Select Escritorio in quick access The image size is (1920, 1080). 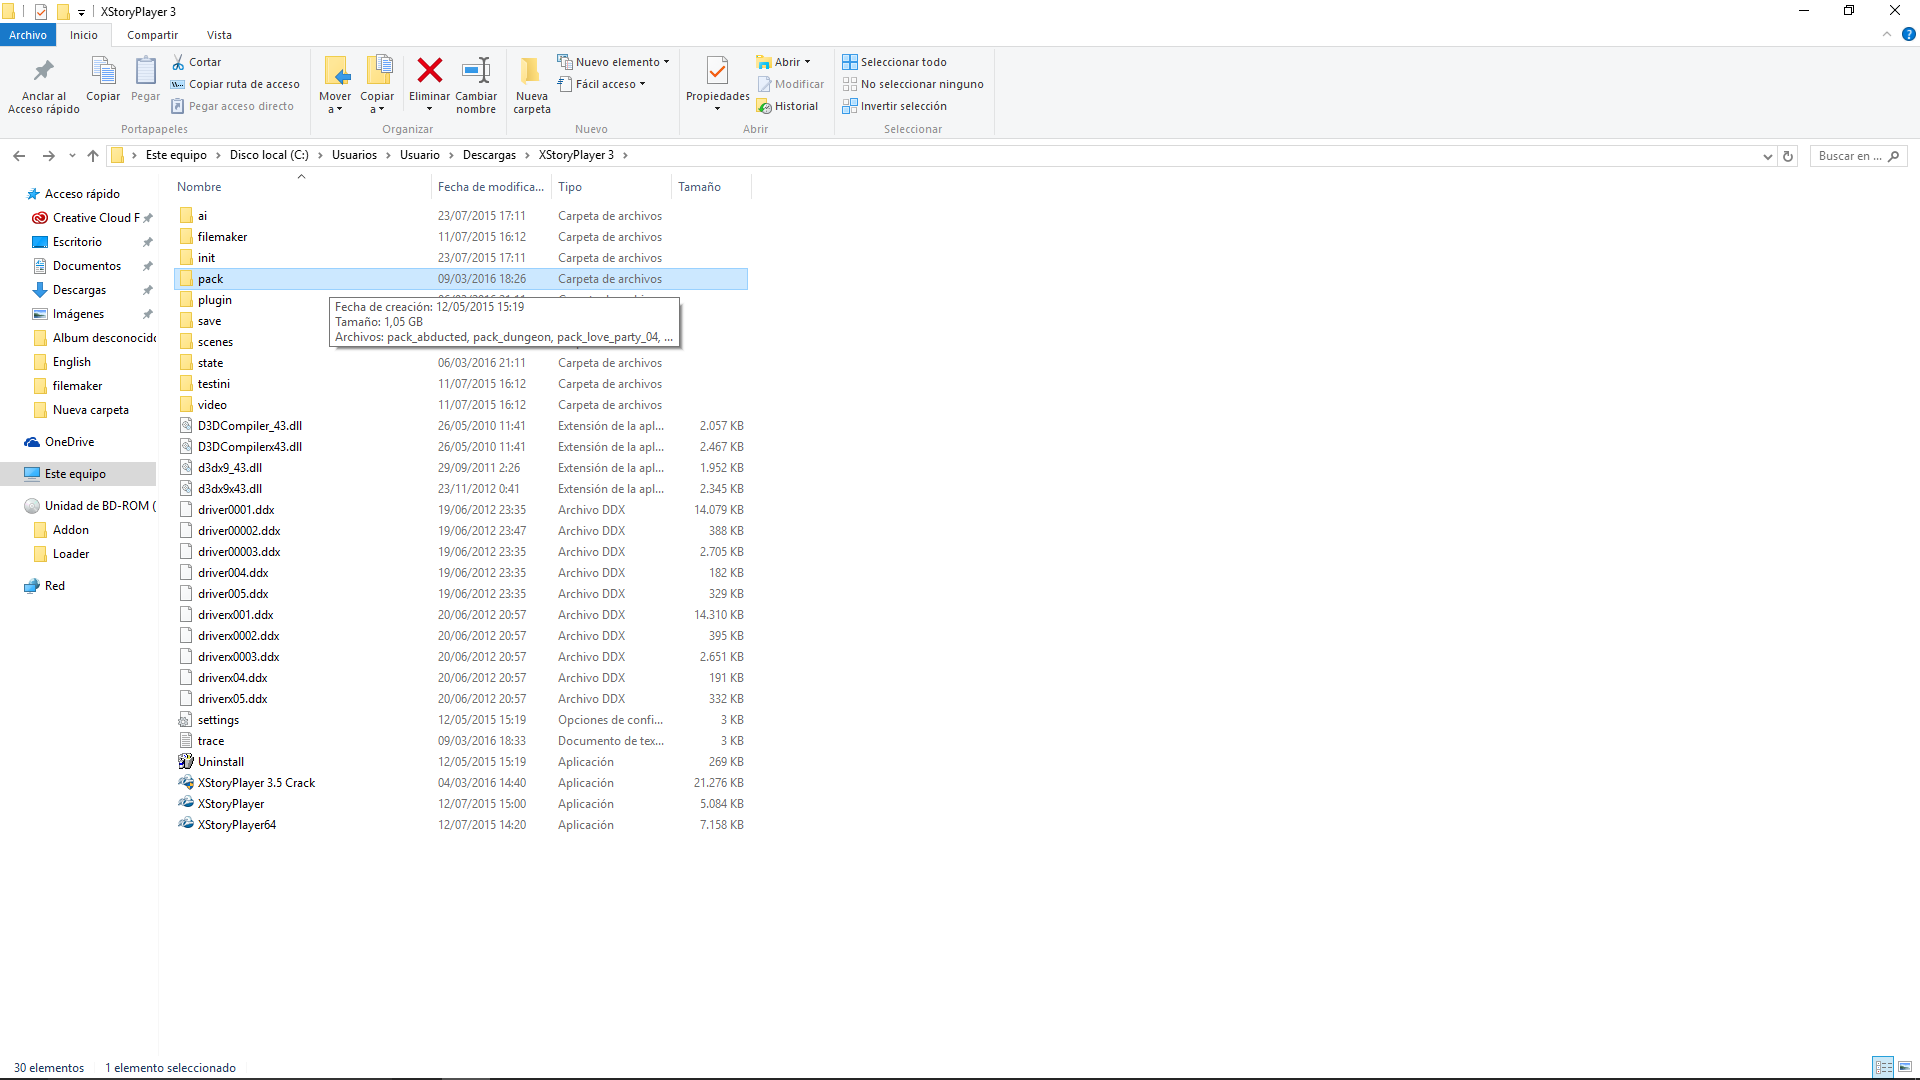click(77, 242)
